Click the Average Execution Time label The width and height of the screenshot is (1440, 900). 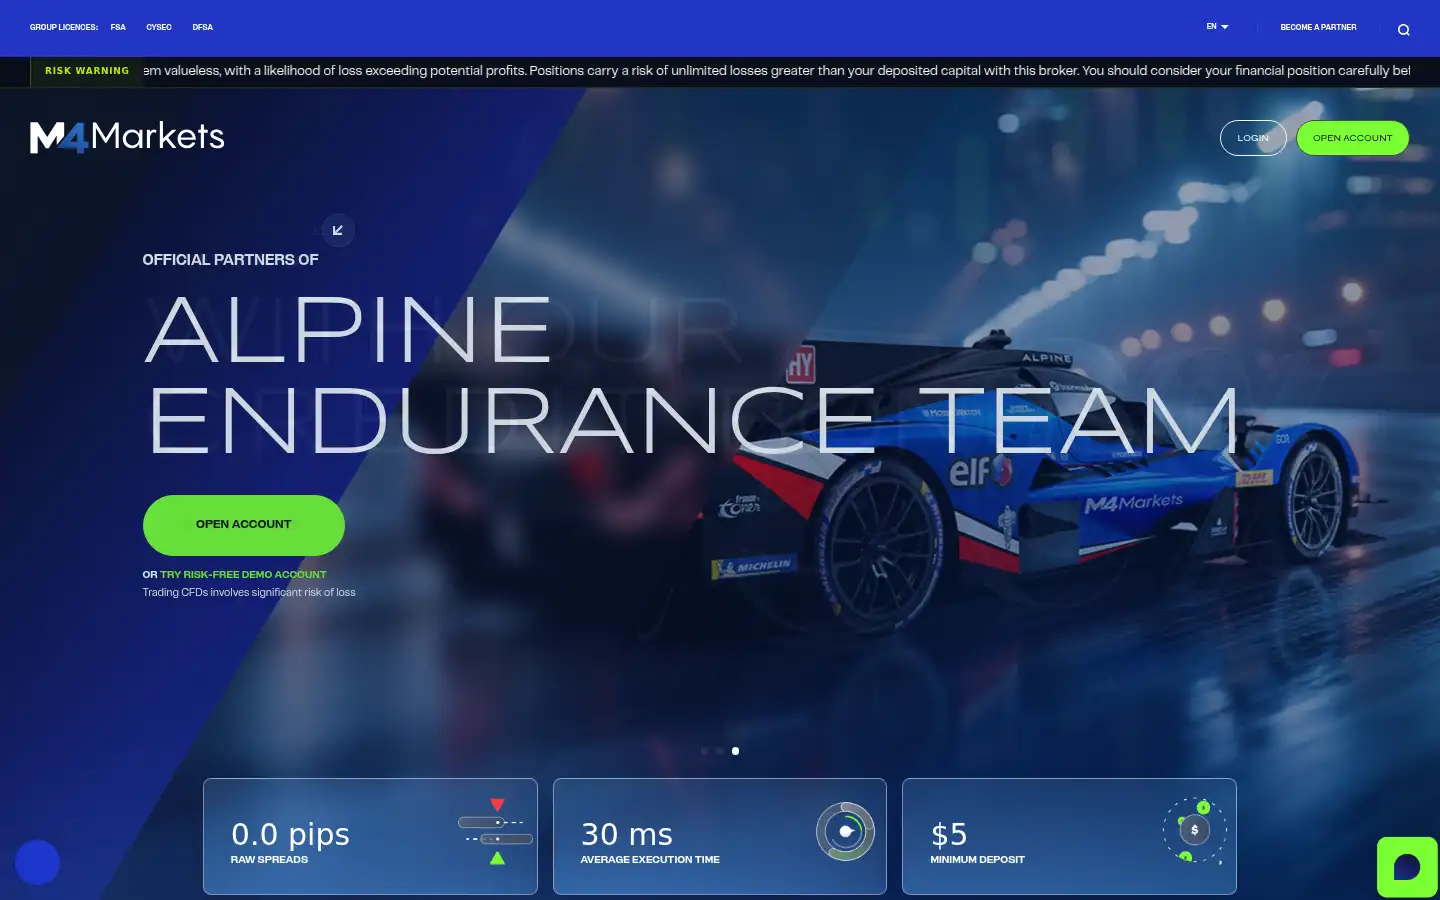click(x=650, y=860)
